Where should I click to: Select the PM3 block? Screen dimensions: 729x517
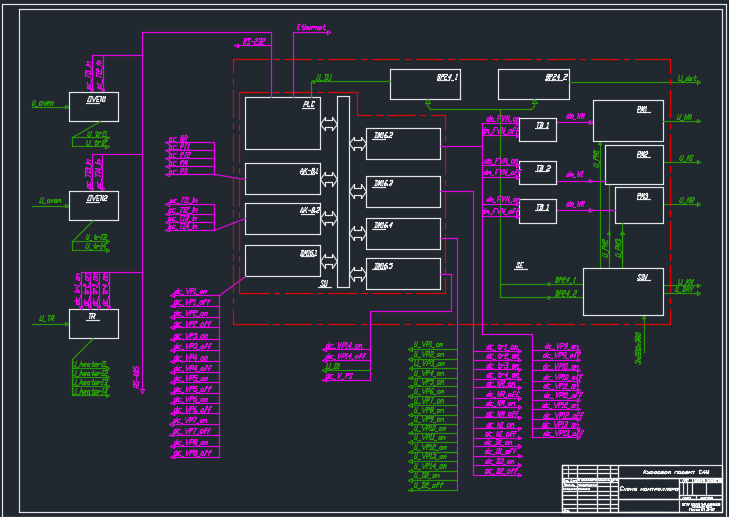(633, 205)
